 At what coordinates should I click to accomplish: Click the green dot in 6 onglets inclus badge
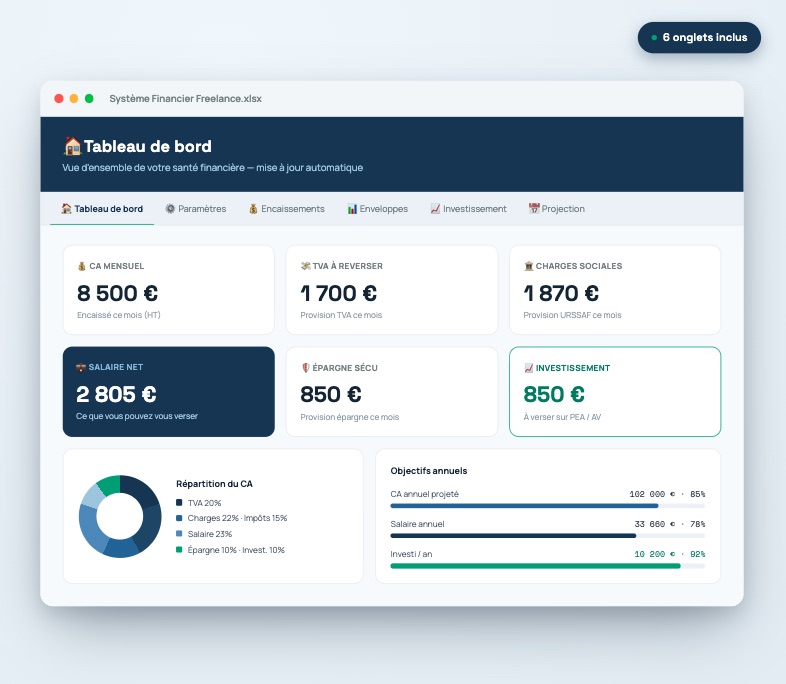pos(654,38)
